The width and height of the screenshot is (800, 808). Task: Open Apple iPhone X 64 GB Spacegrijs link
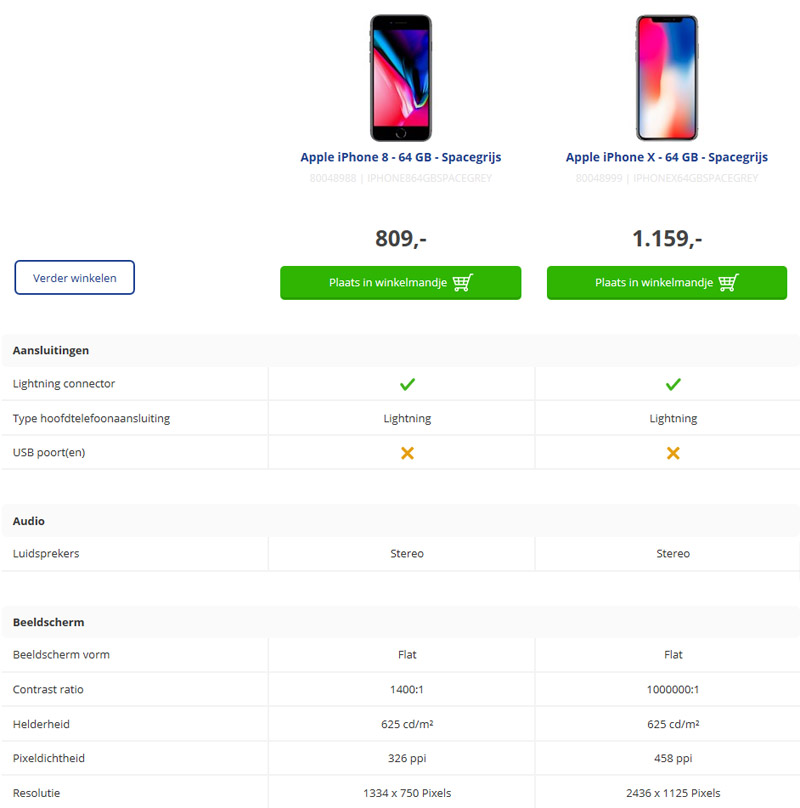tap(667, 157)
